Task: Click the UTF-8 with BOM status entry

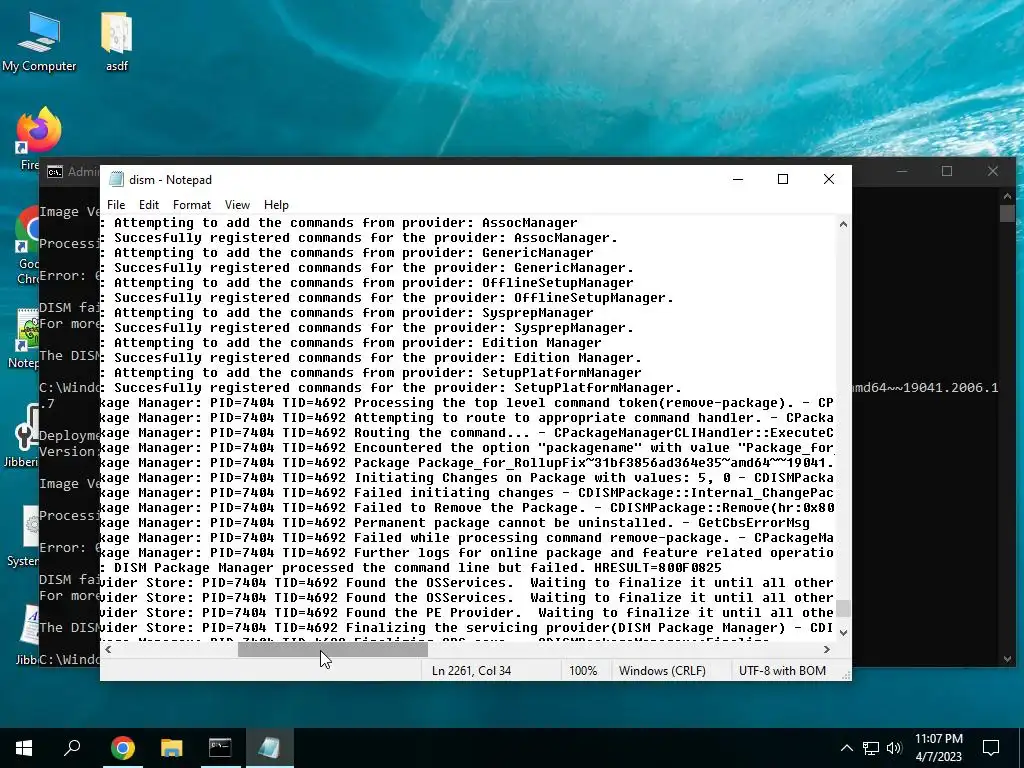Action: point(782,671)
